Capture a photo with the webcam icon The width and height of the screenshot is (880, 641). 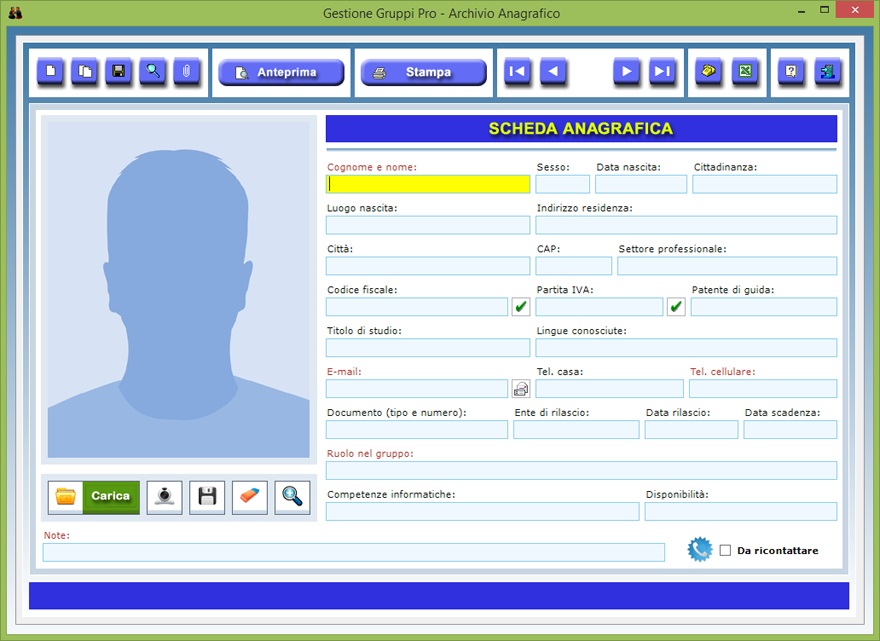[x=164, y=496]
